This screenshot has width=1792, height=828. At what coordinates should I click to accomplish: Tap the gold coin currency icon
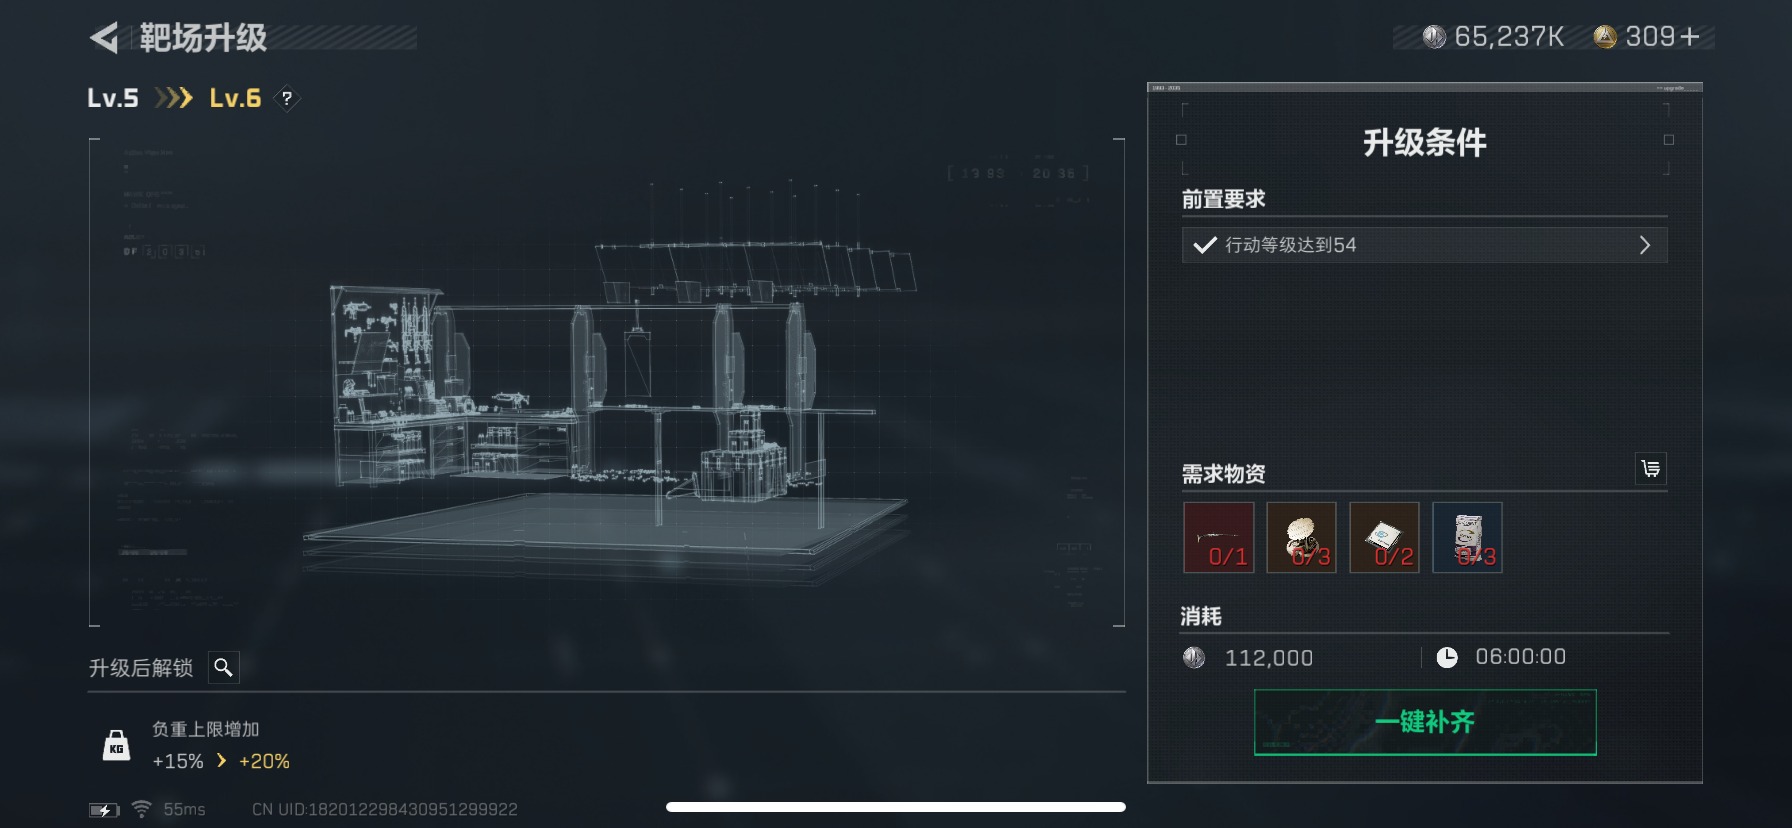point(1605,37)
